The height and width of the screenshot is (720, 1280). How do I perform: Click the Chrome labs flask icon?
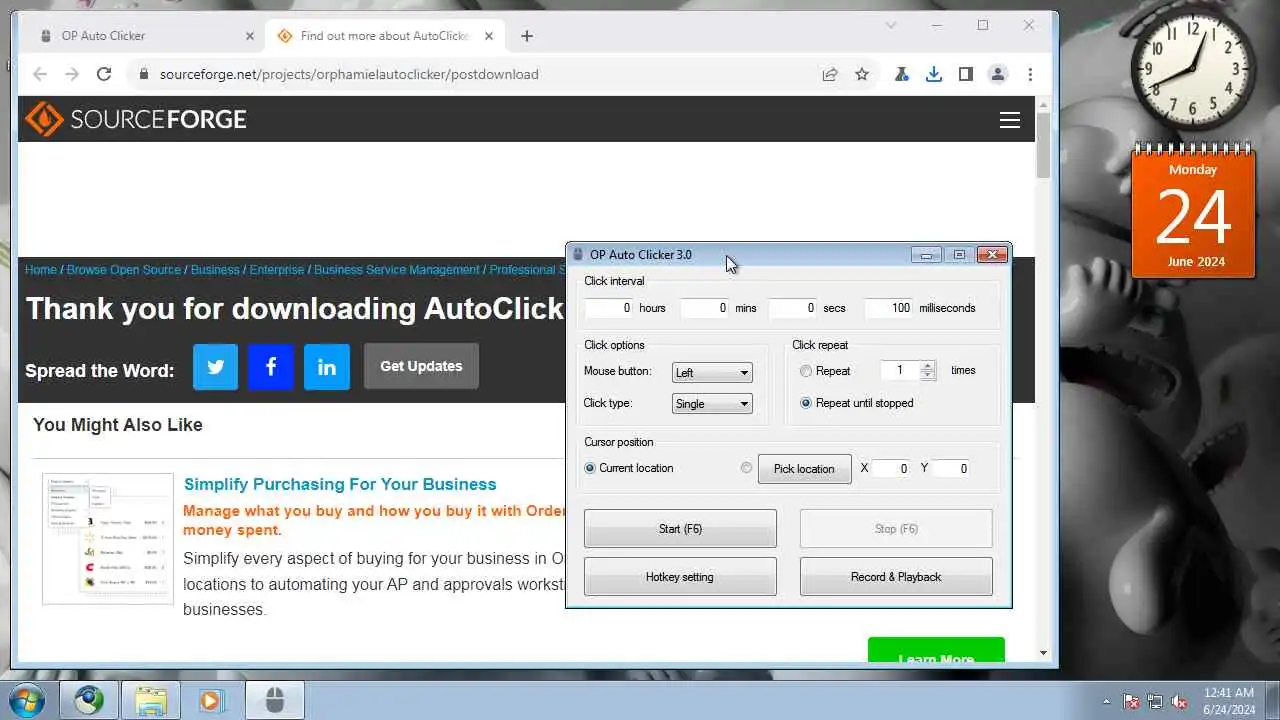click(x=902, y=74)
